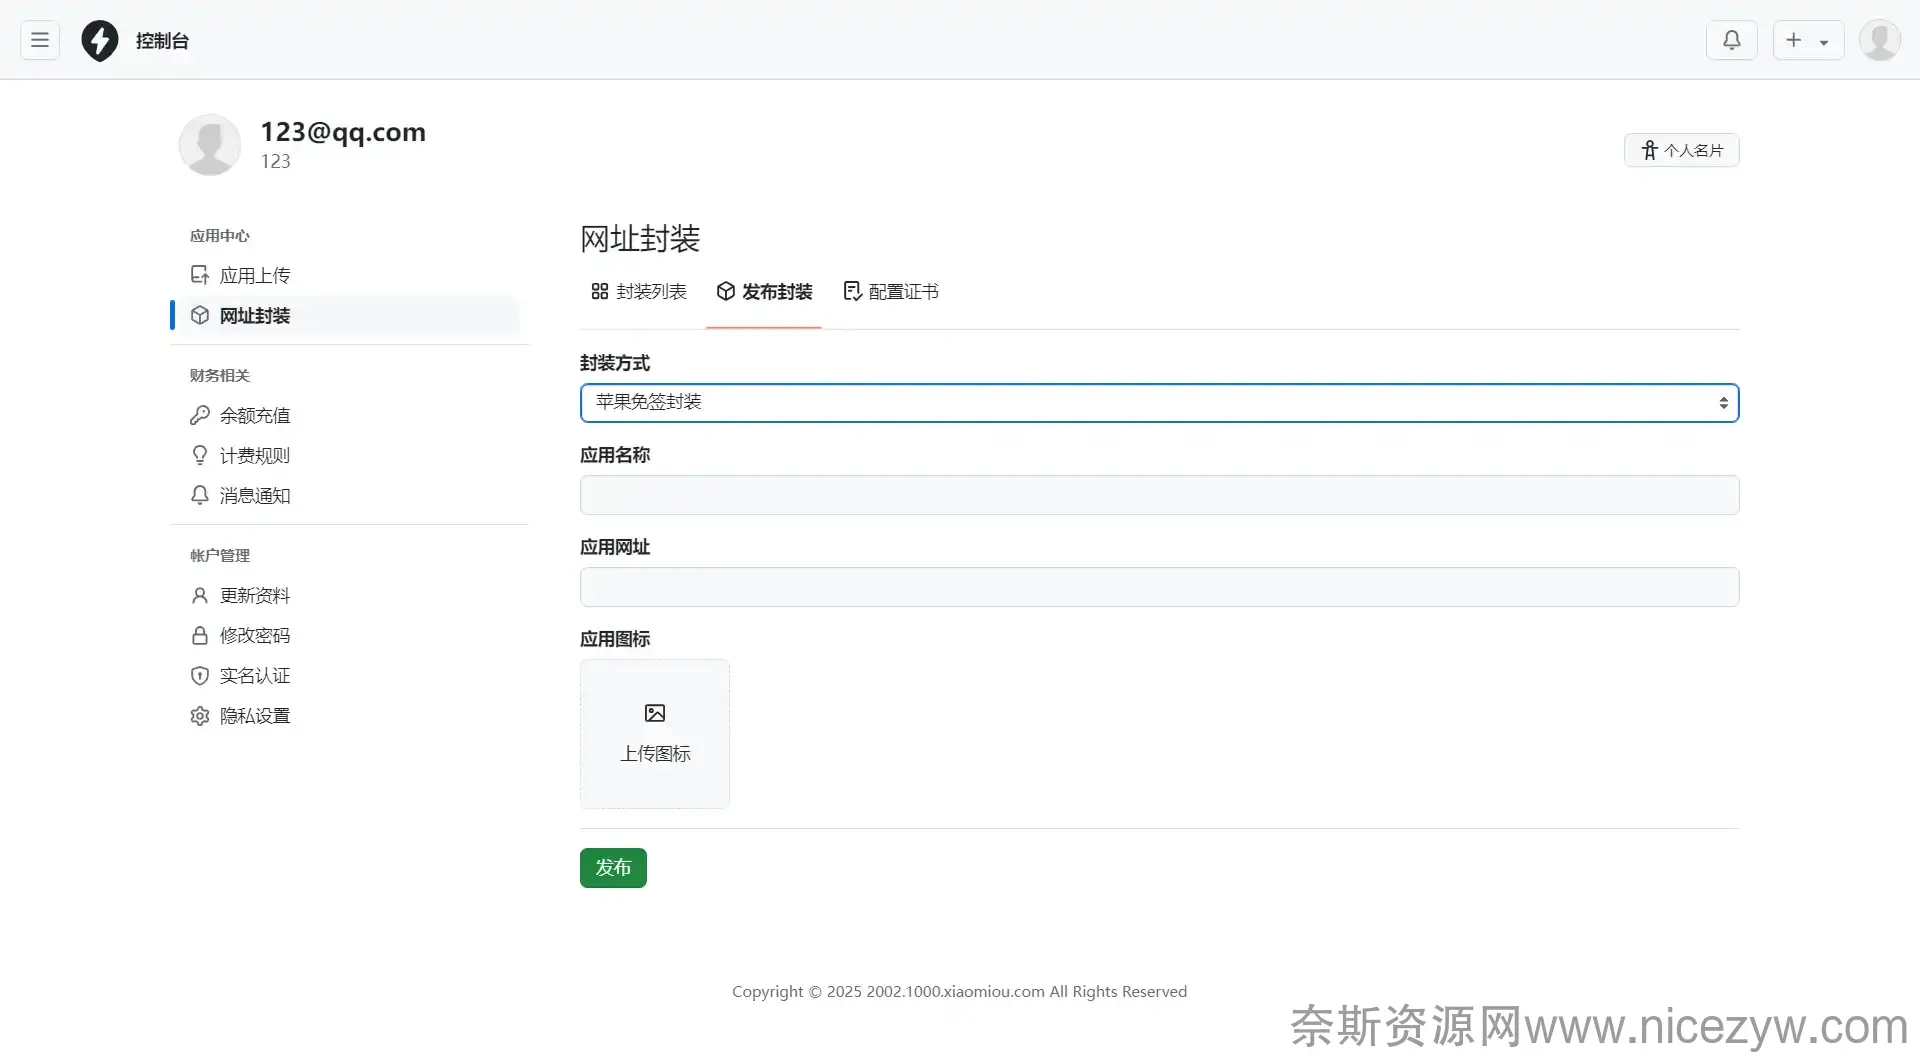Click the 应用上传 upload icon in sidebar
Screen dimensions: 1920x1063
click(x=200, y=275)
